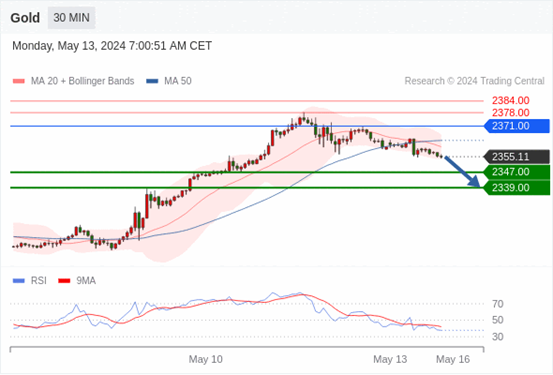The height and width of the screenshot is (375, 553).
Task: Click the 'May 13' axis date label
Action: (390, 359)
